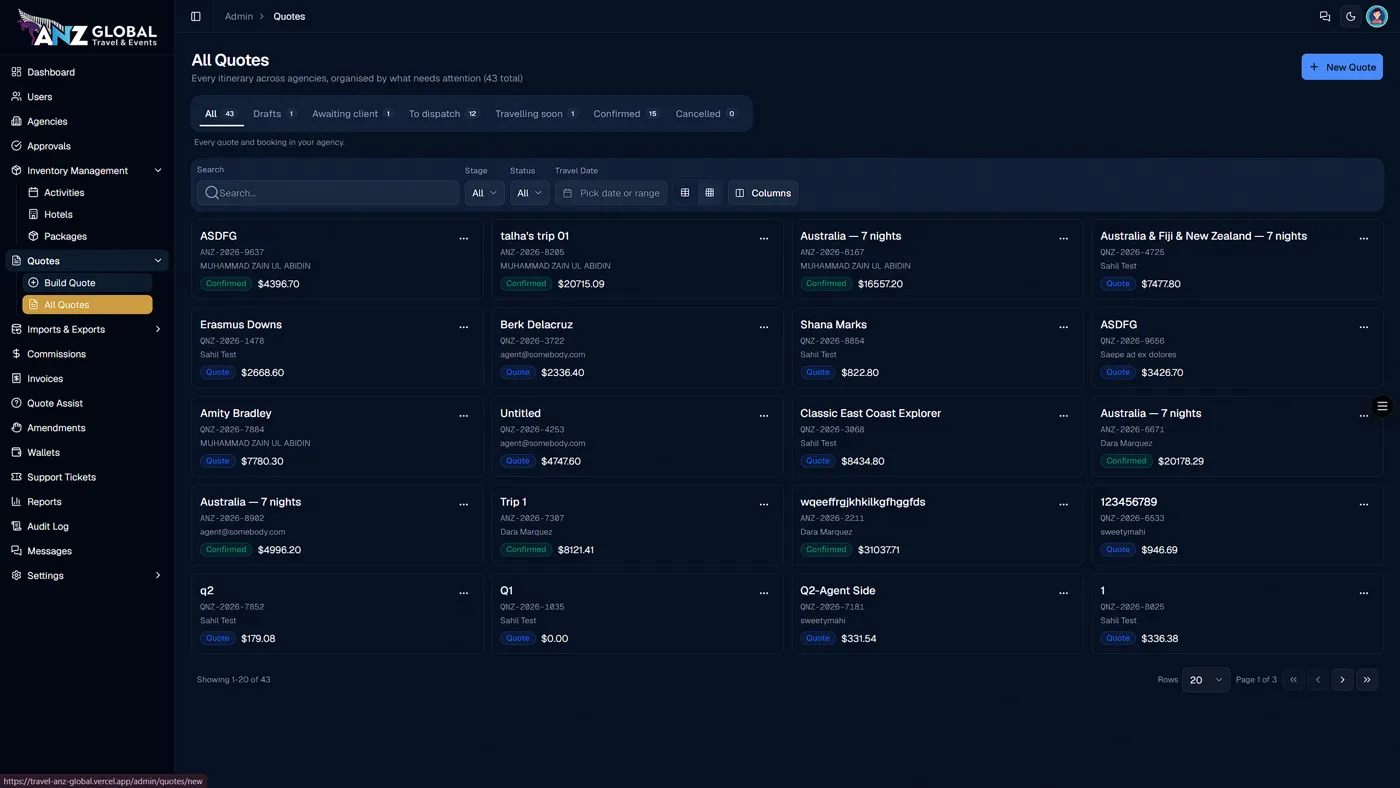Jump to last page of quotes
The width and height of the screenshot is (1400, 788).
click(x=1367, y=680)
